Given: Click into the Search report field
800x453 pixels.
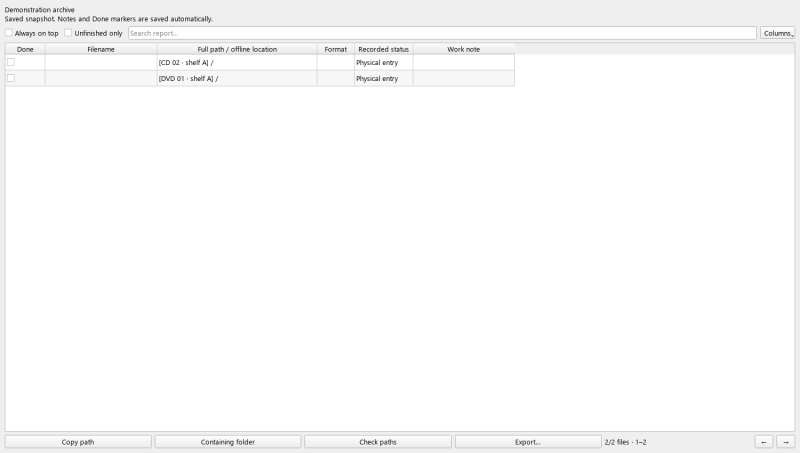Looking at the screenshot, I should 442,33.
